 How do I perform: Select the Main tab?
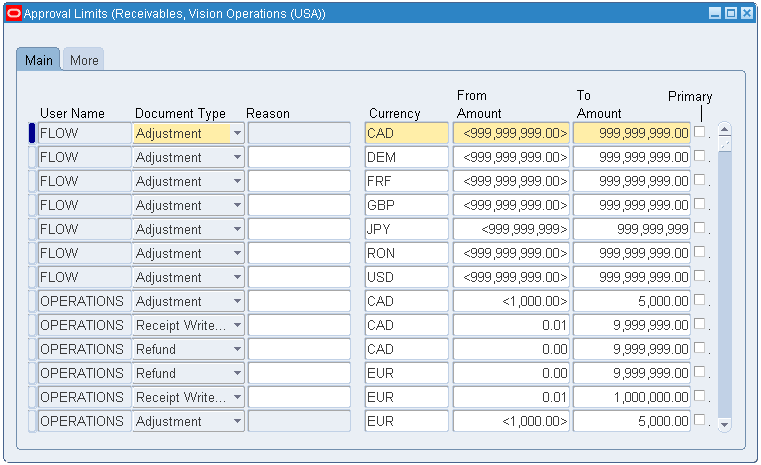[x=39, y=60]
